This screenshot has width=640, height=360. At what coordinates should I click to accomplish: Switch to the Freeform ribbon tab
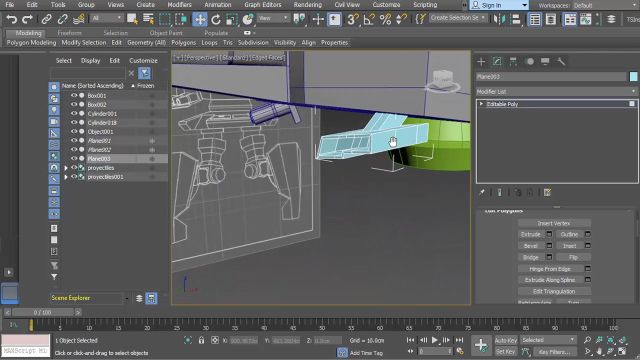coord(69,33)
